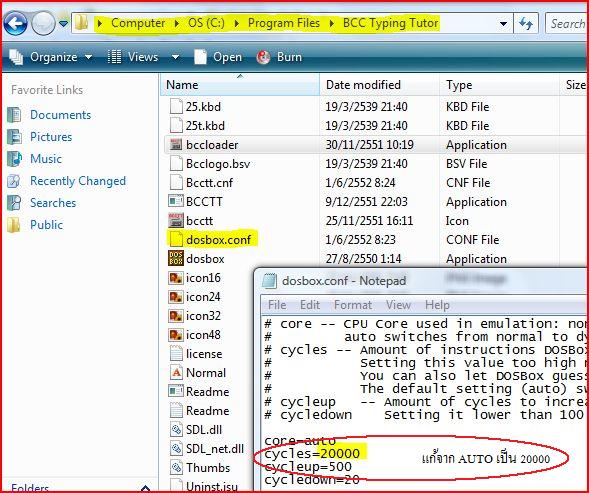Expand the Folders pane
The width and height of the screenshot is (589, 493).
point(145,488)
